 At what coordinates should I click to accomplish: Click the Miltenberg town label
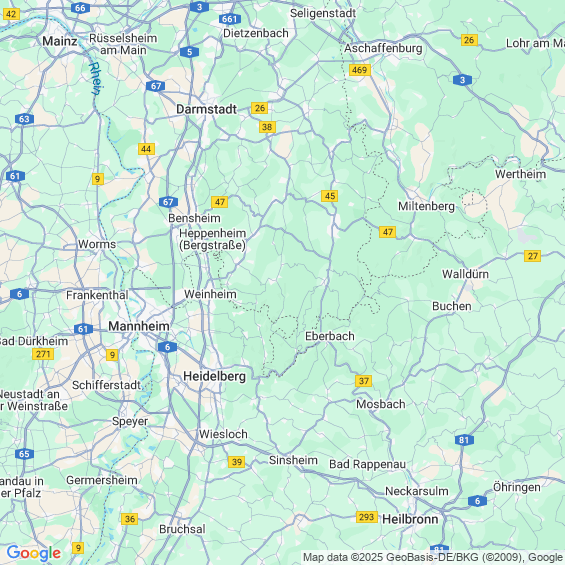(426, 206)
